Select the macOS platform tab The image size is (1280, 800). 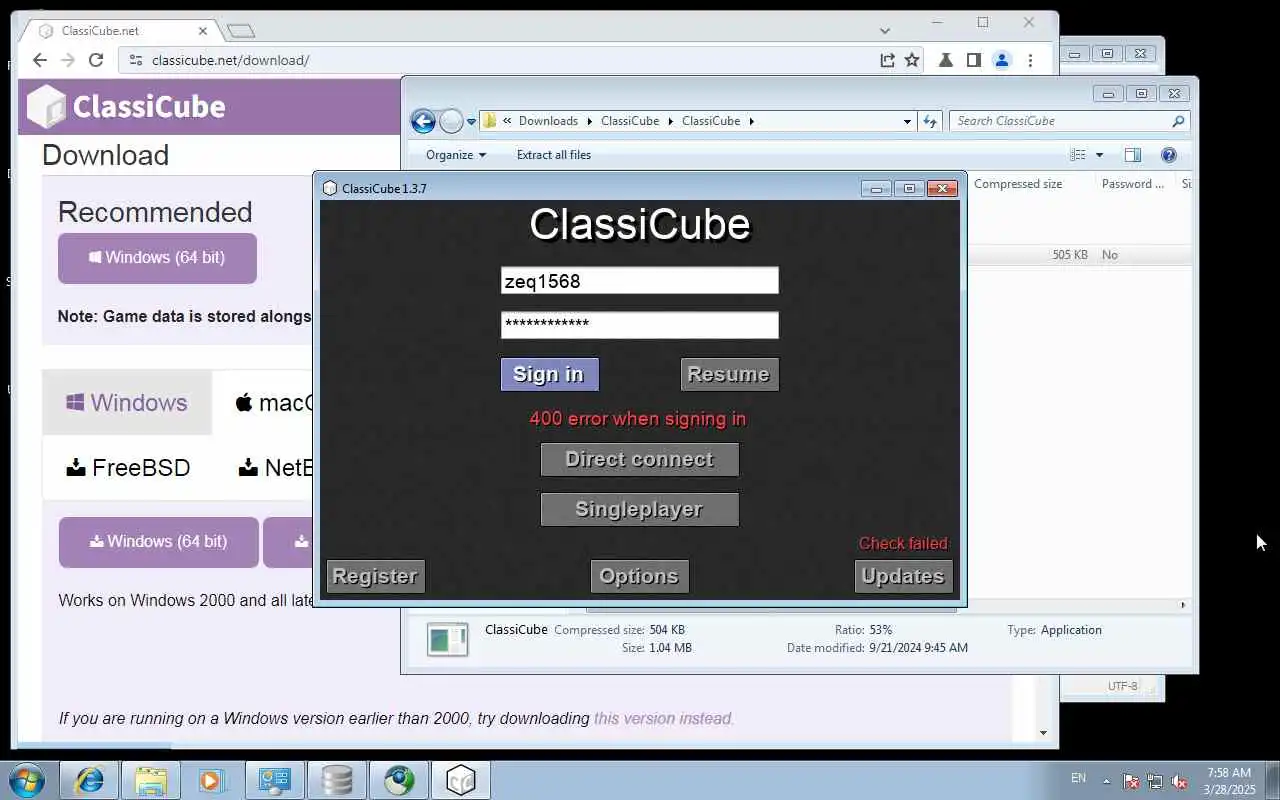pyautogui.click(x=273, y=403)
